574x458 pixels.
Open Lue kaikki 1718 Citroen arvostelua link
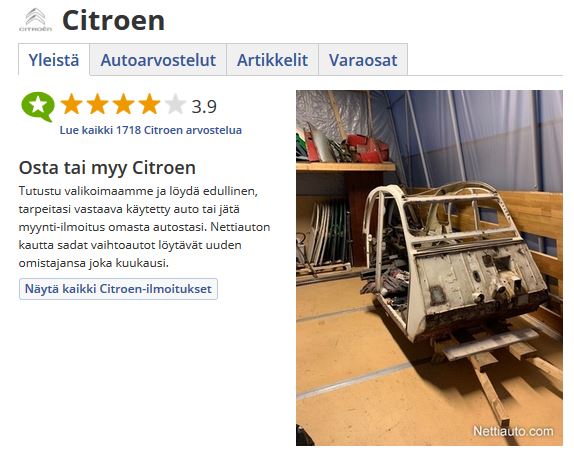pyautogui.click(x=150, y=130)
